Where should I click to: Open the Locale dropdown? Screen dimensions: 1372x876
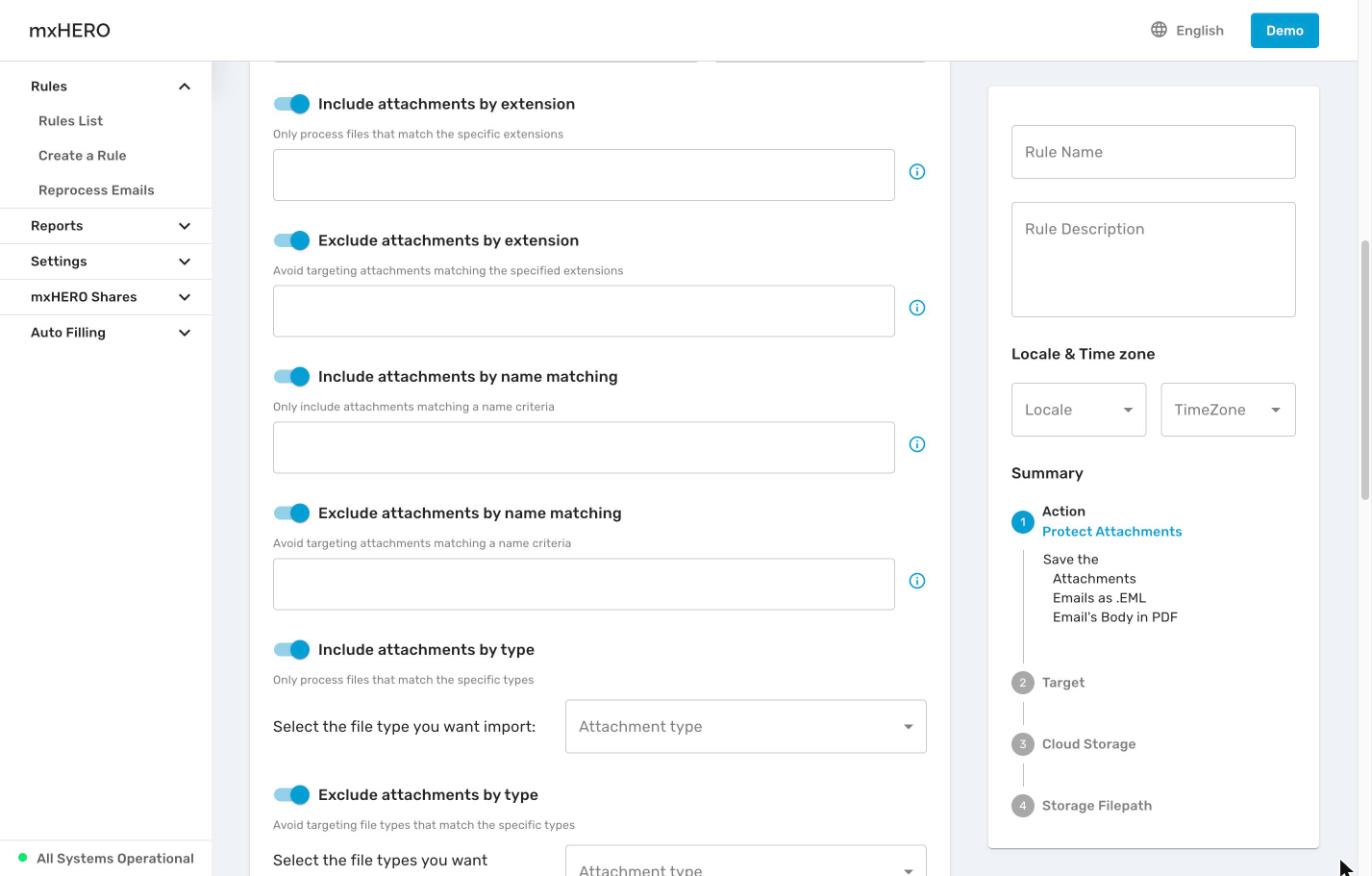(x=1079, y=410)
